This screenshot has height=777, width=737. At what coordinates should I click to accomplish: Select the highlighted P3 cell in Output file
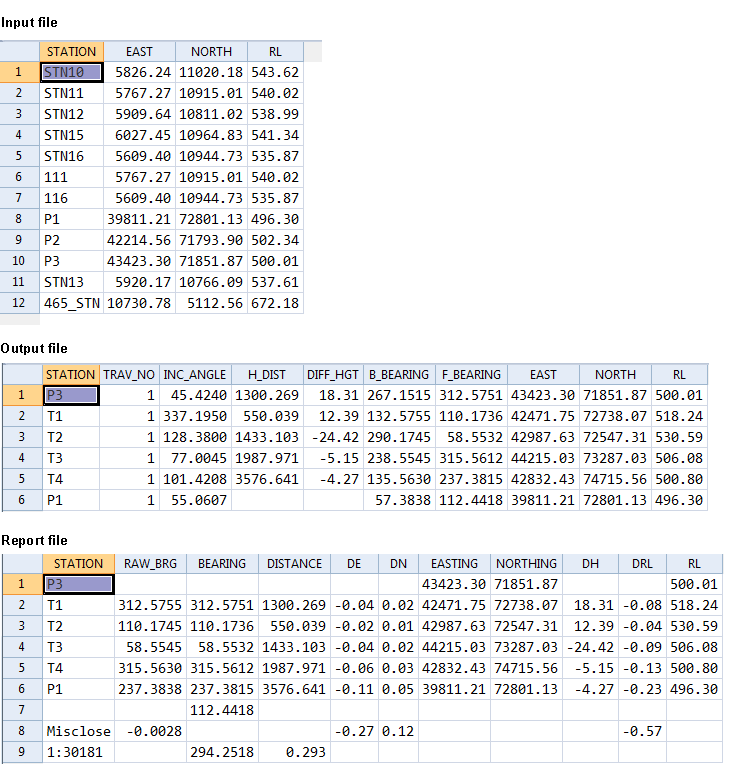pos(71,395)
